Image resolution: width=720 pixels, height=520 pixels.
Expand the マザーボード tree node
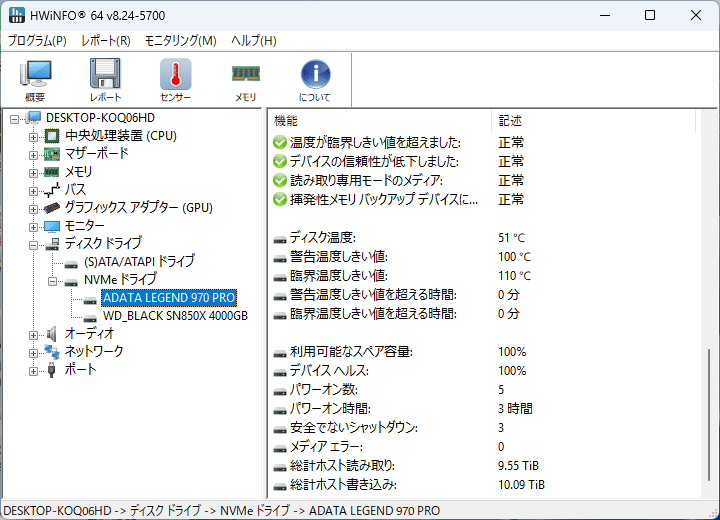[34, 154]
